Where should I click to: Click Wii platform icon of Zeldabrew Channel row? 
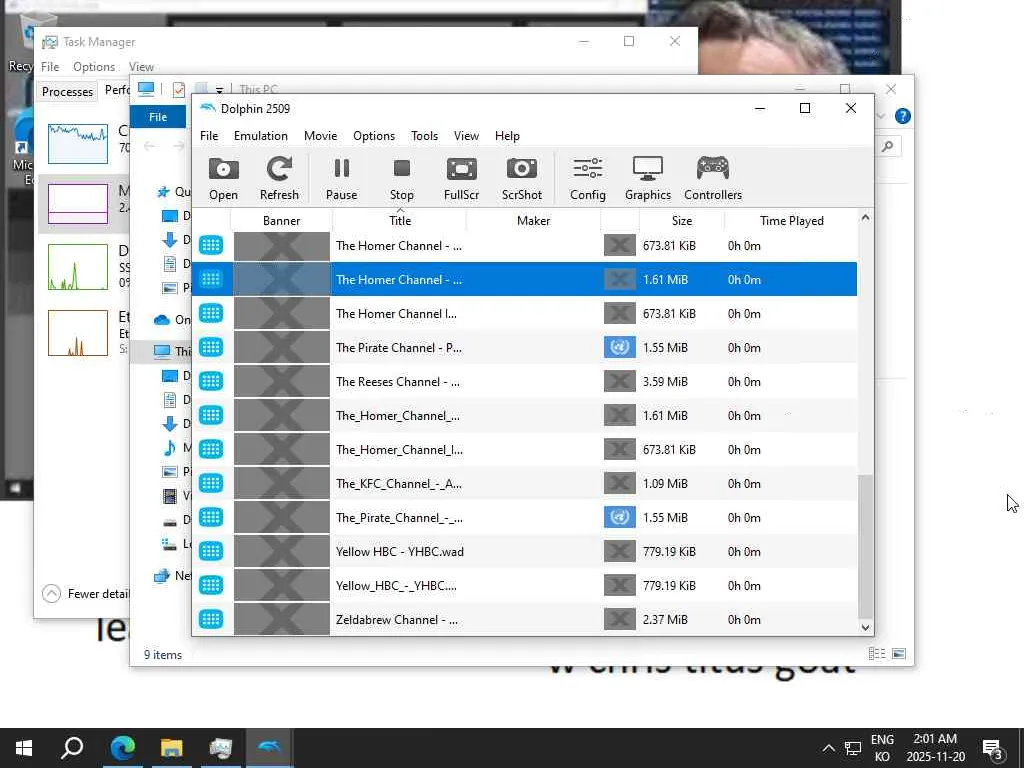(211, 619)
